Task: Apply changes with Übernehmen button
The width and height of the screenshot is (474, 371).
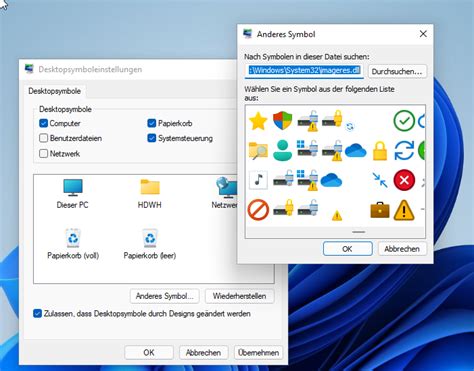Action: [258, 353]
